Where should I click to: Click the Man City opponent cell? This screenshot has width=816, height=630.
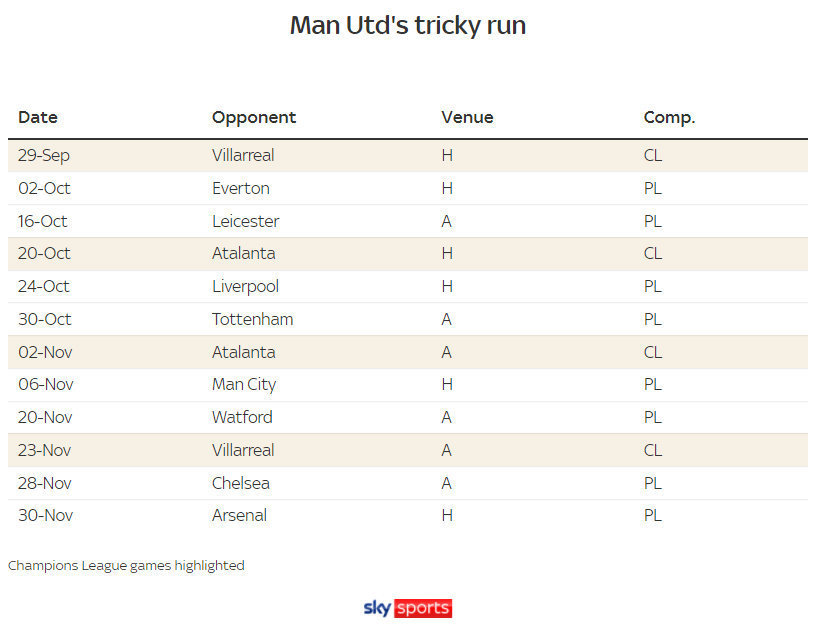(x=244, y=385)
